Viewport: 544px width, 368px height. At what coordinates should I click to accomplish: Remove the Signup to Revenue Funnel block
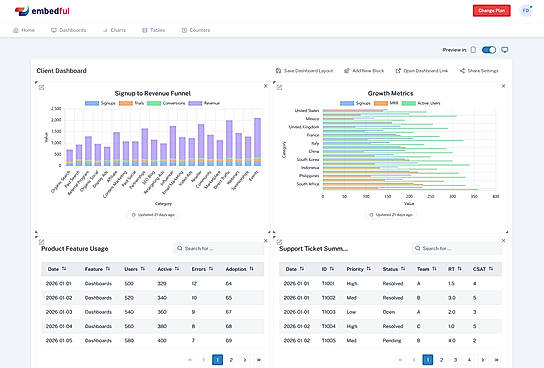(266, 86)
